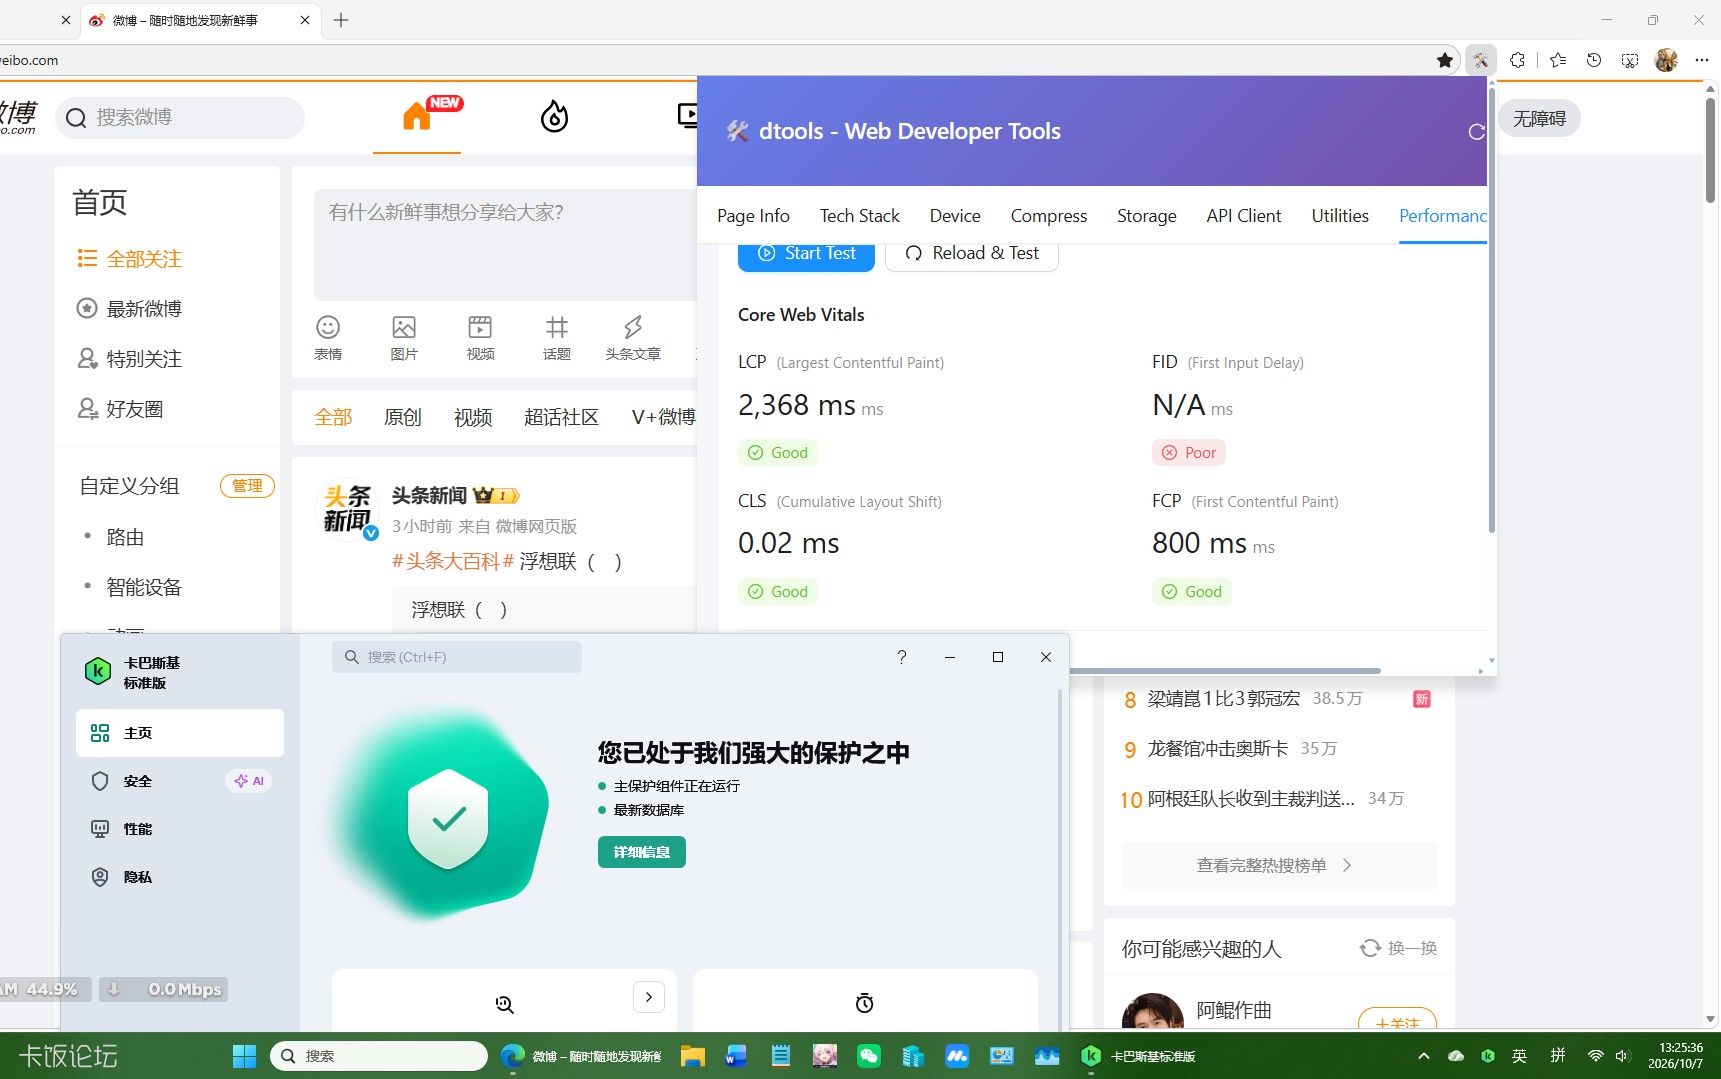This screenshot has width=1721, height=1079.
Task: Click the 详细信息 button in Kaspersky
Action: pos(642,852)
